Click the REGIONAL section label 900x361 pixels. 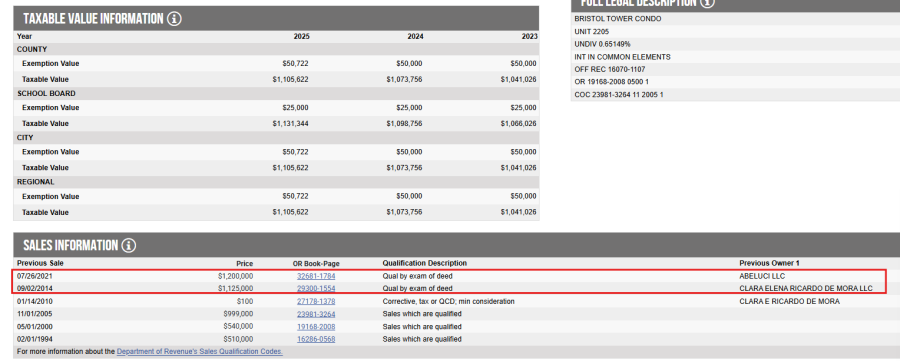36,182
